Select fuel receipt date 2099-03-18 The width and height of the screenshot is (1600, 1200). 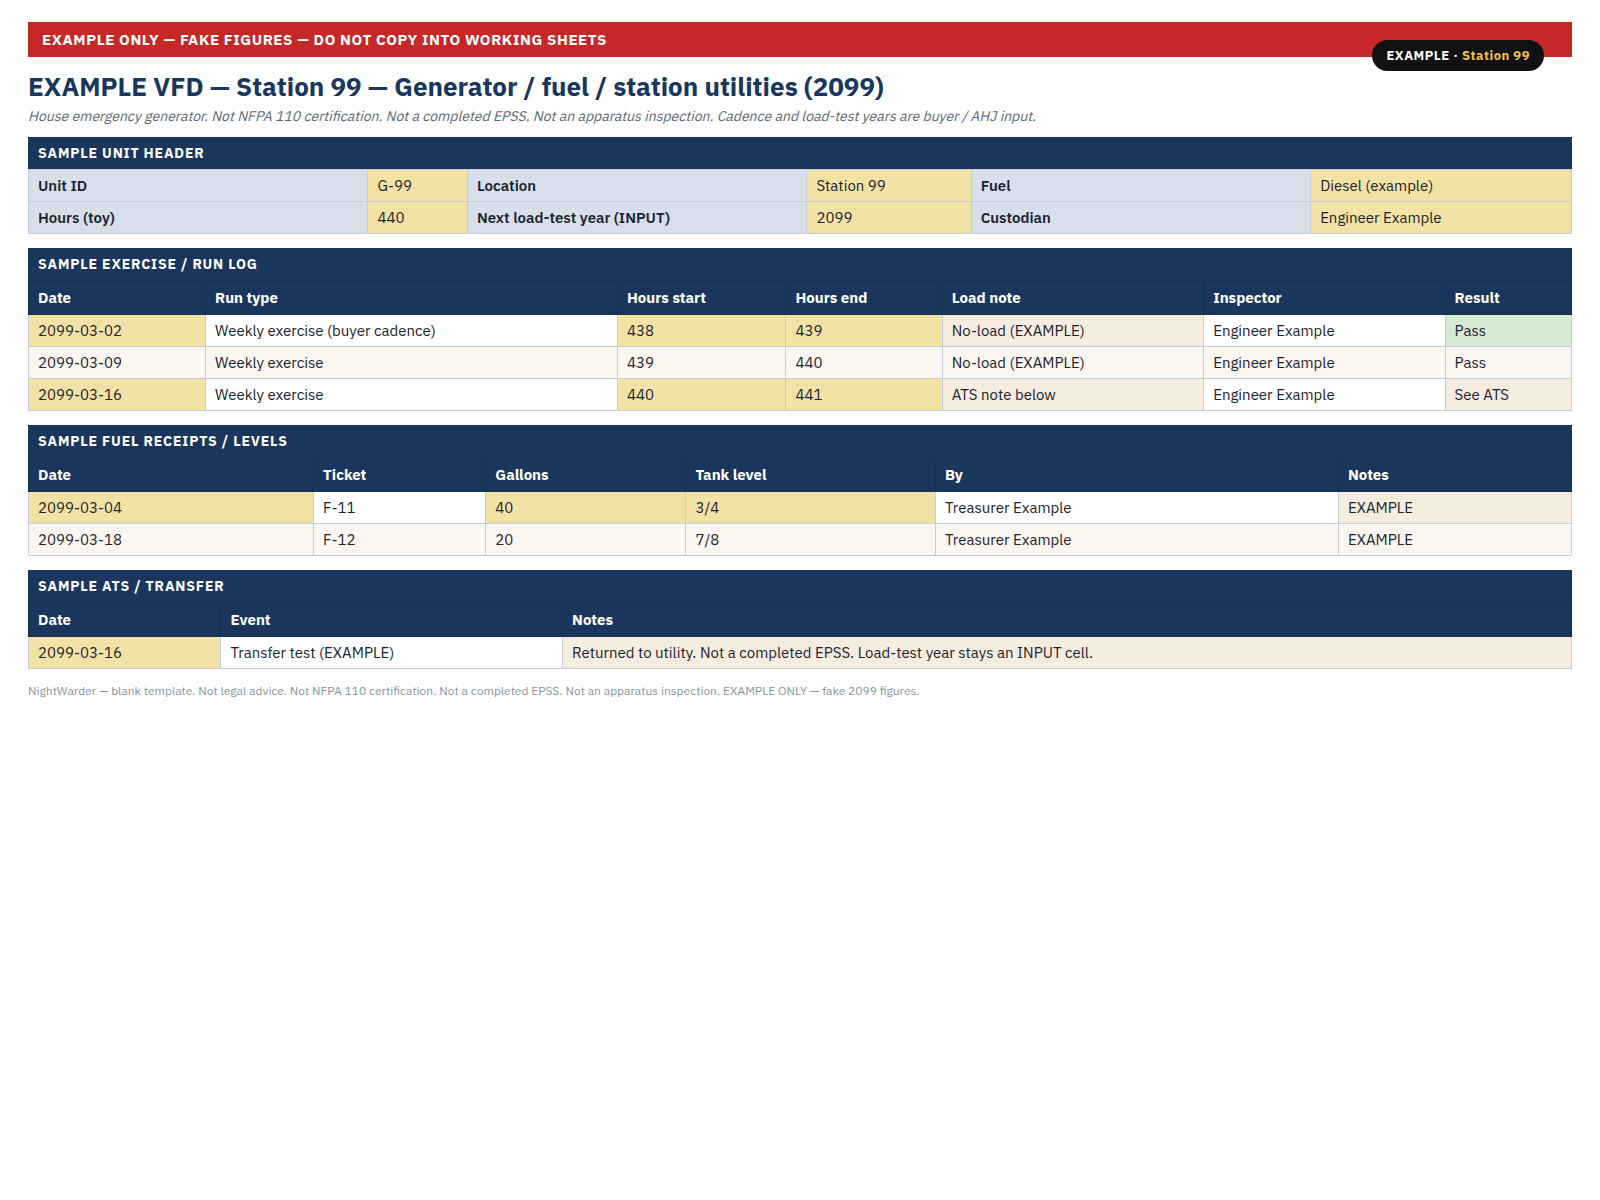click(x=171, y=540)
